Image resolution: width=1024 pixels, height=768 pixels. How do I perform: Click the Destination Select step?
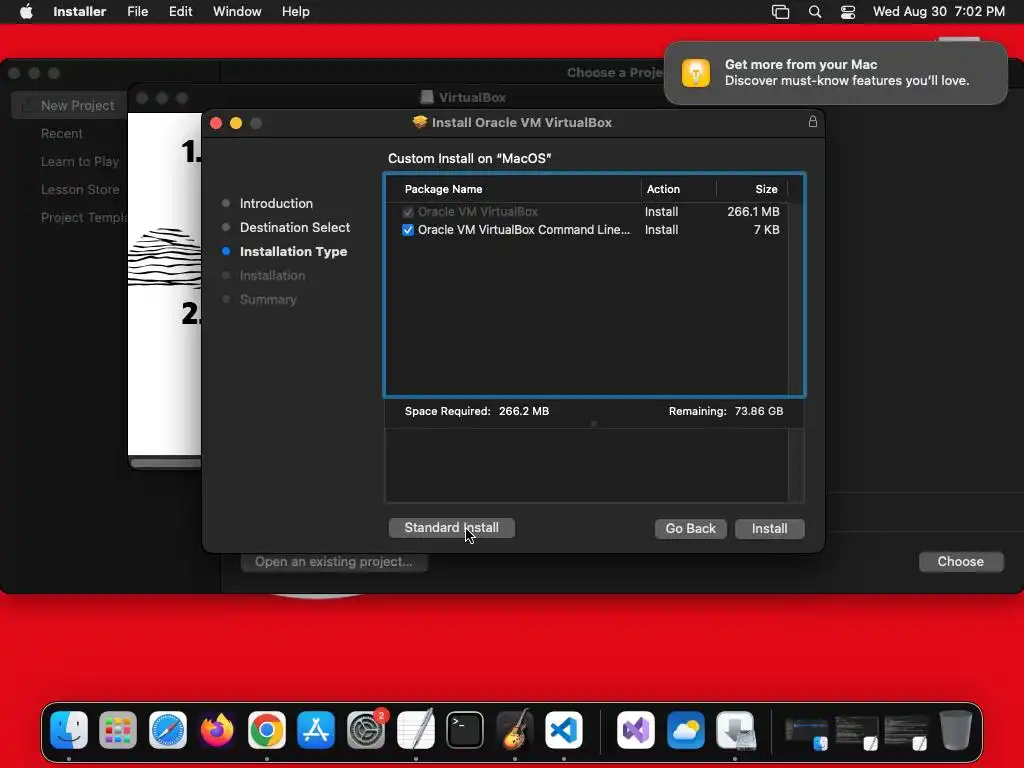[295, 227]
